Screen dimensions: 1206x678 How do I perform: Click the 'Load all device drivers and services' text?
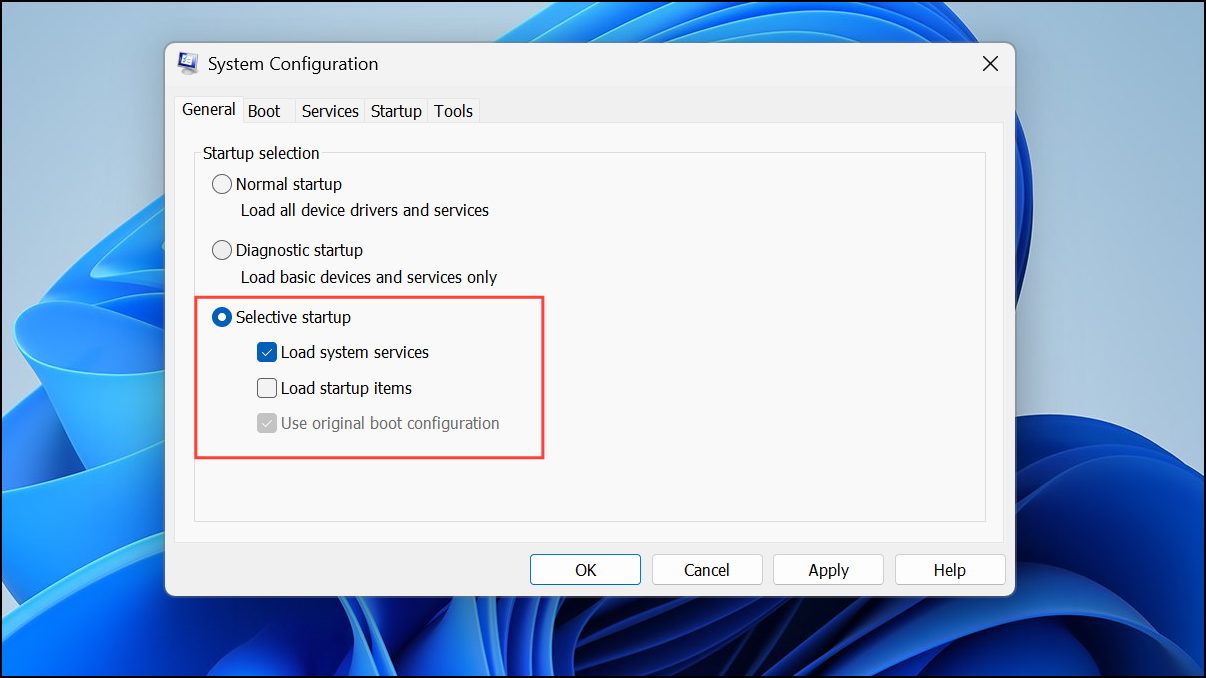(x=365, y=210)
